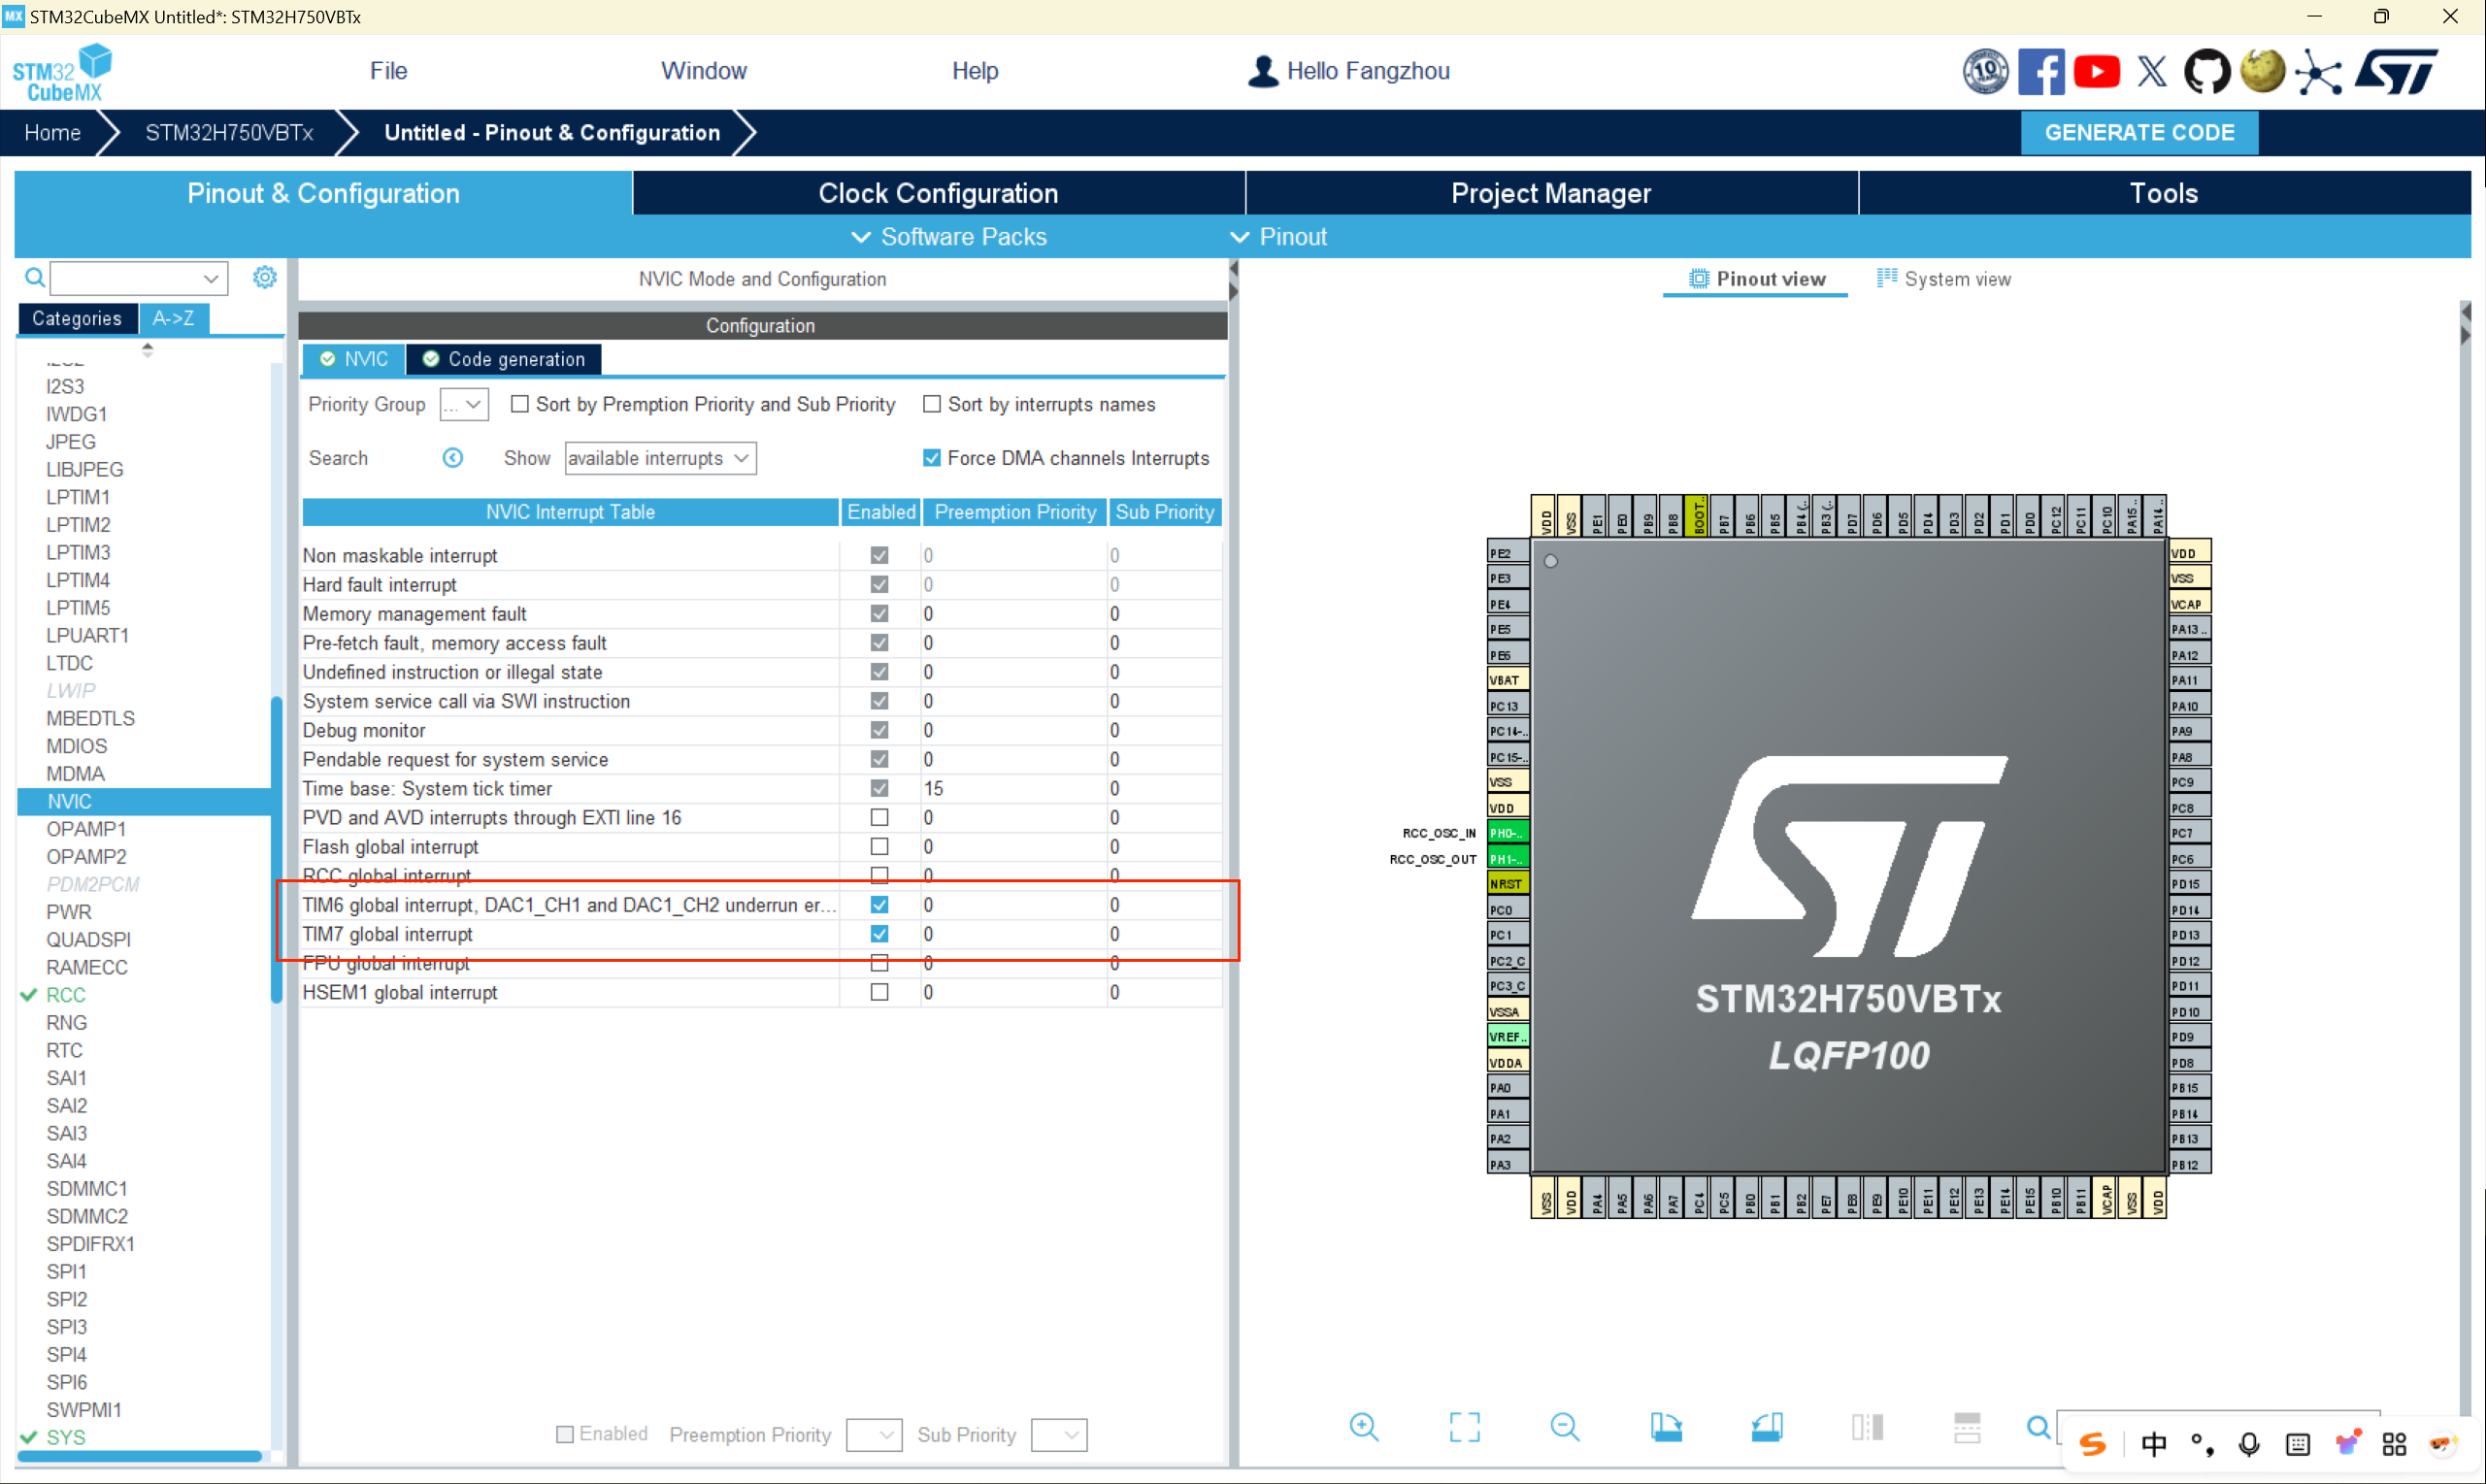
Task: Disable TIM6 global interrupt checkbox
Action: (x=879, y=904)
